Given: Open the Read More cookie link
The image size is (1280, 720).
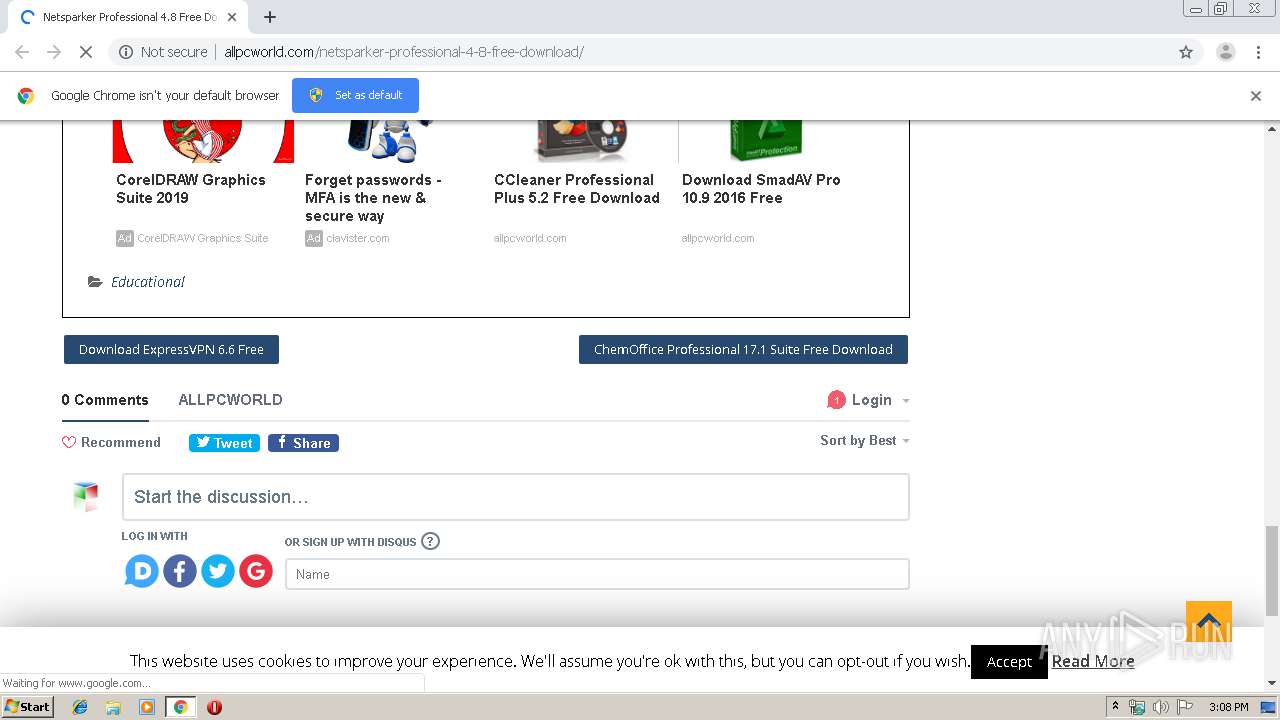Looking at the screenshot, I should [1093, 661].
